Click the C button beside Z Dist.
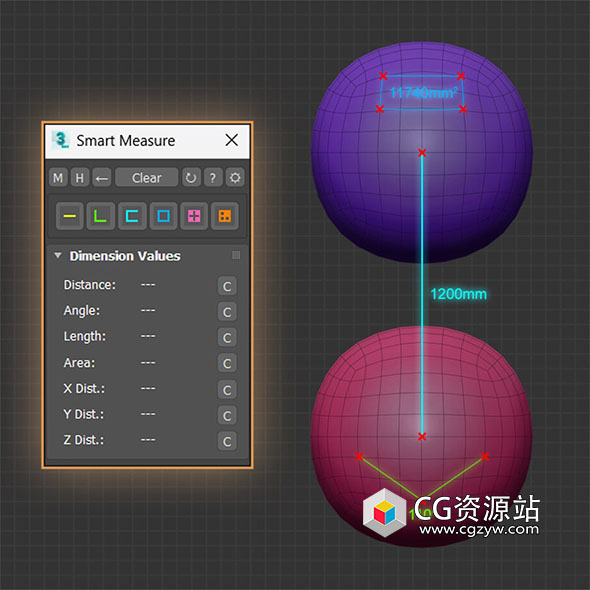The width and height of the screenshot is (590, 590). tap(227, 441)
